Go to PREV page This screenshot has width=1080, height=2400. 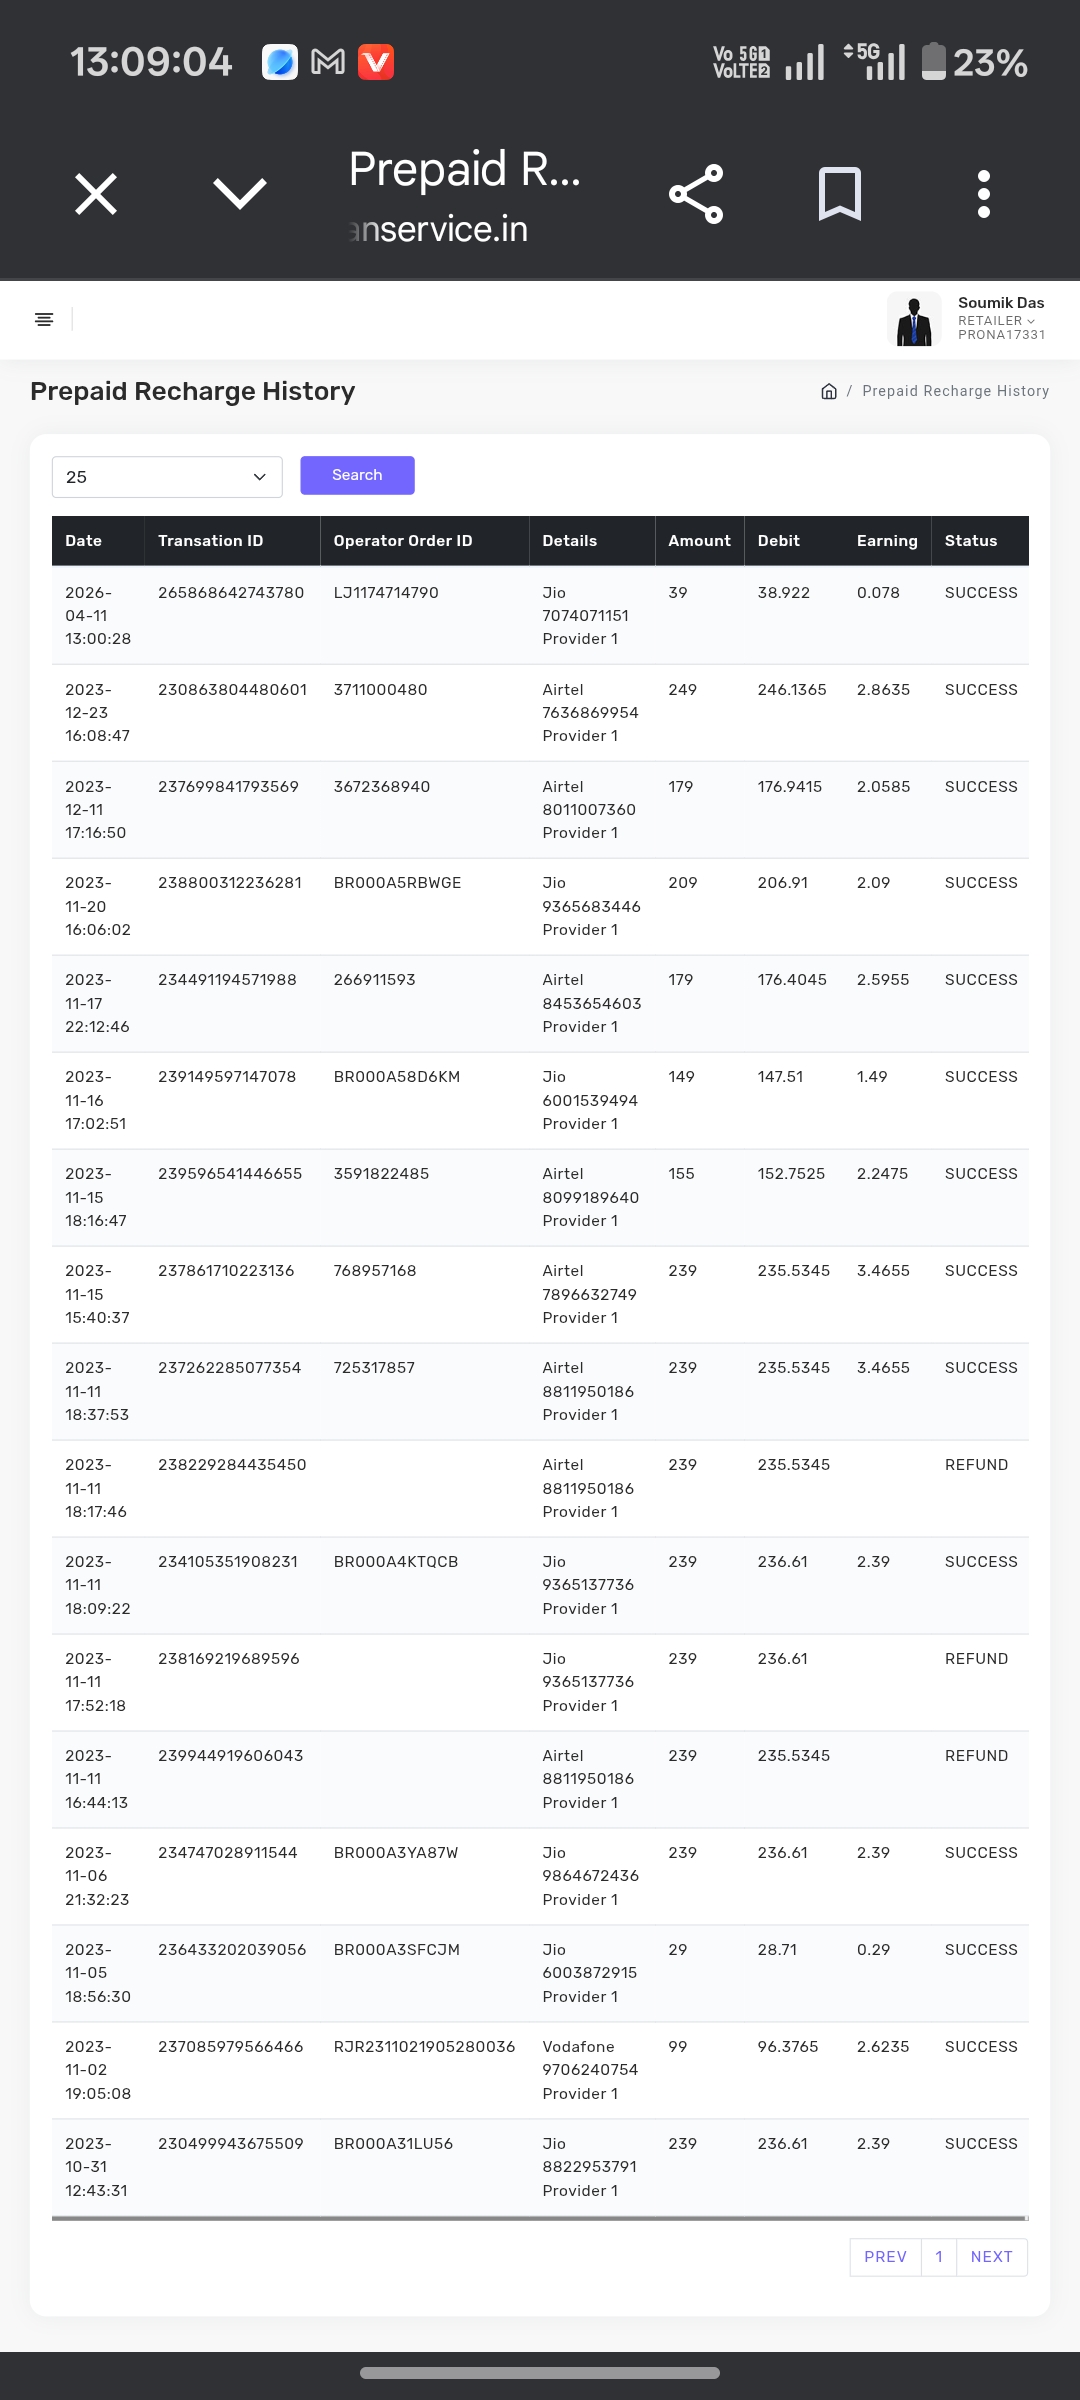coord(885,2257)
